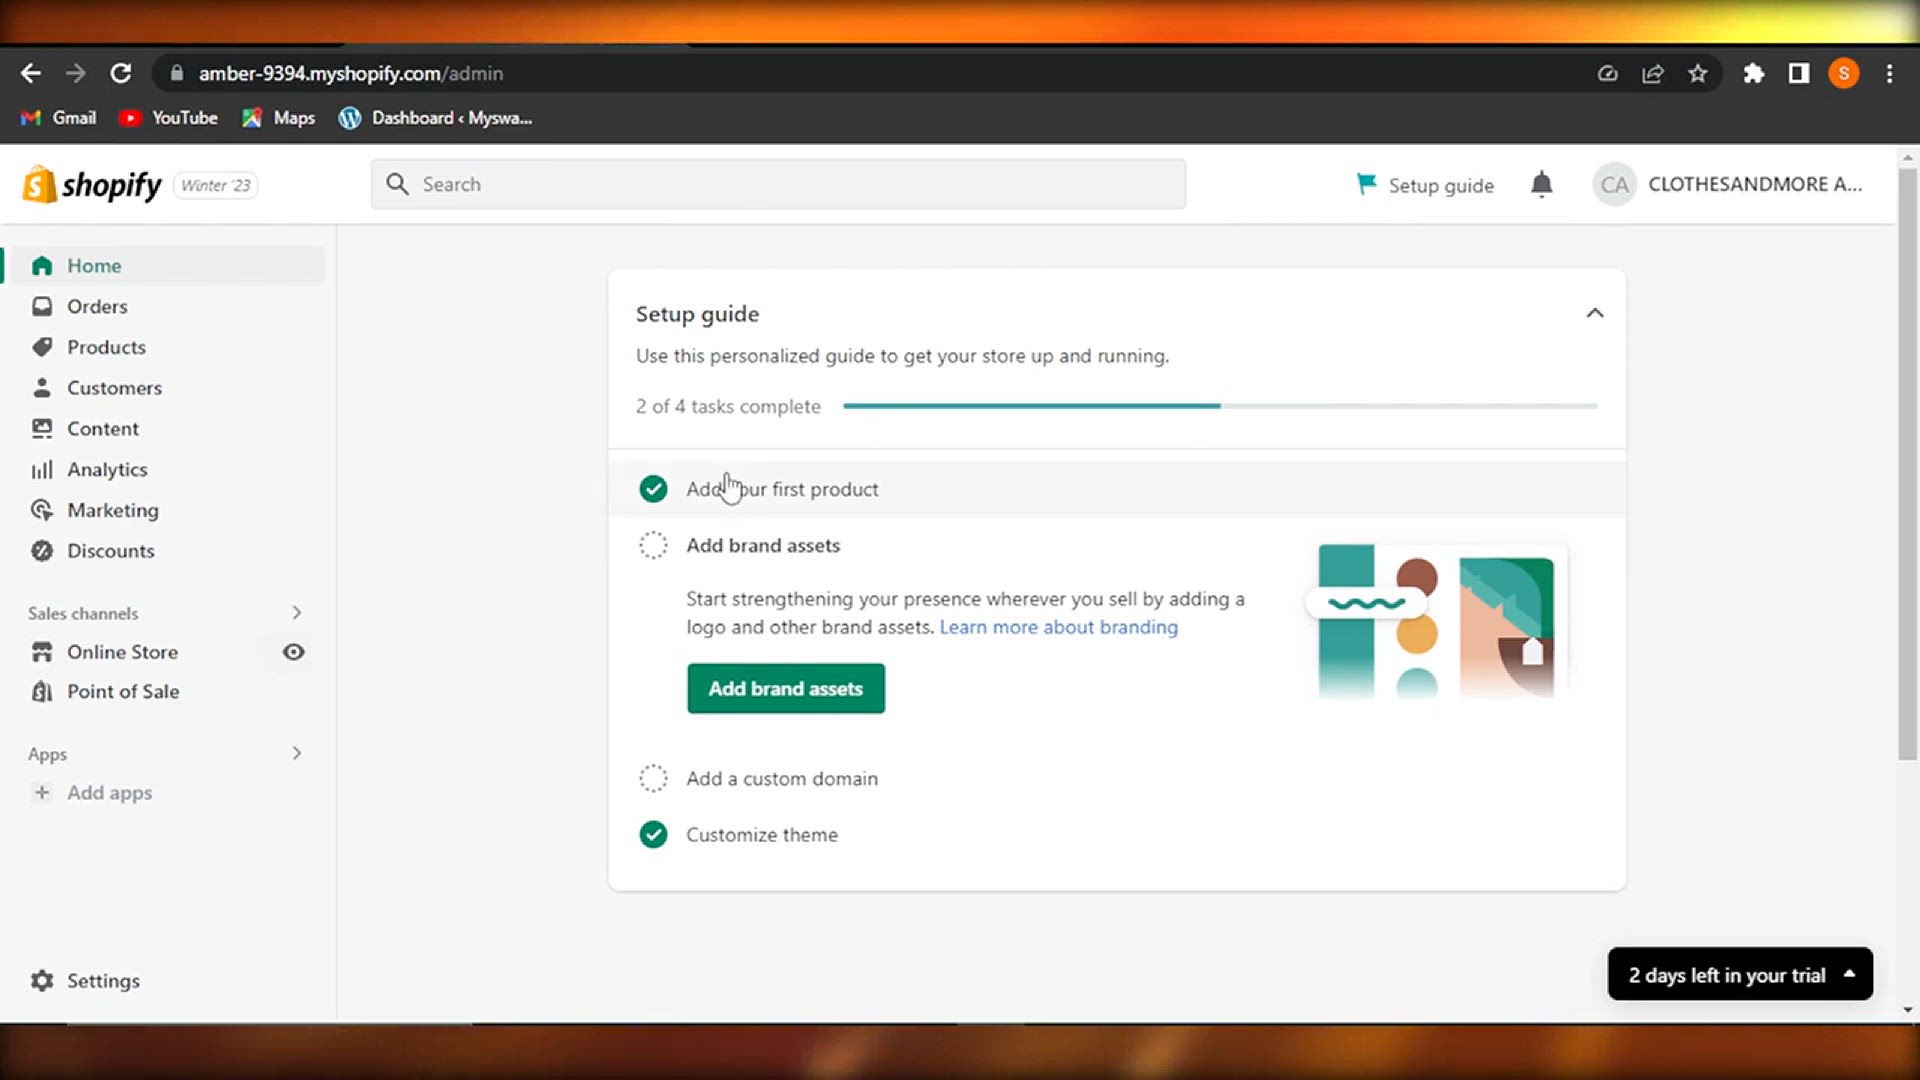Click the browser forward arrow

pyautogui.click(x=76, y=73)
